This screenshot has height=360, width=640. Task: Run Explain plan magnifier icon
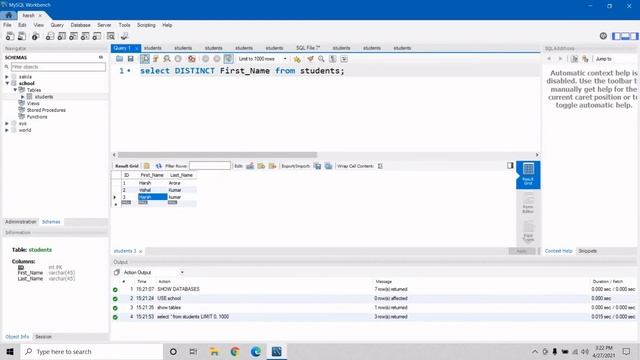tap(167, 59)
